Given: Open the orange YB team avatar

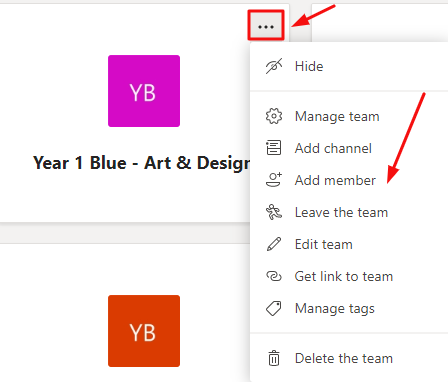Looking at the screenshot, I should pos(144,331).
